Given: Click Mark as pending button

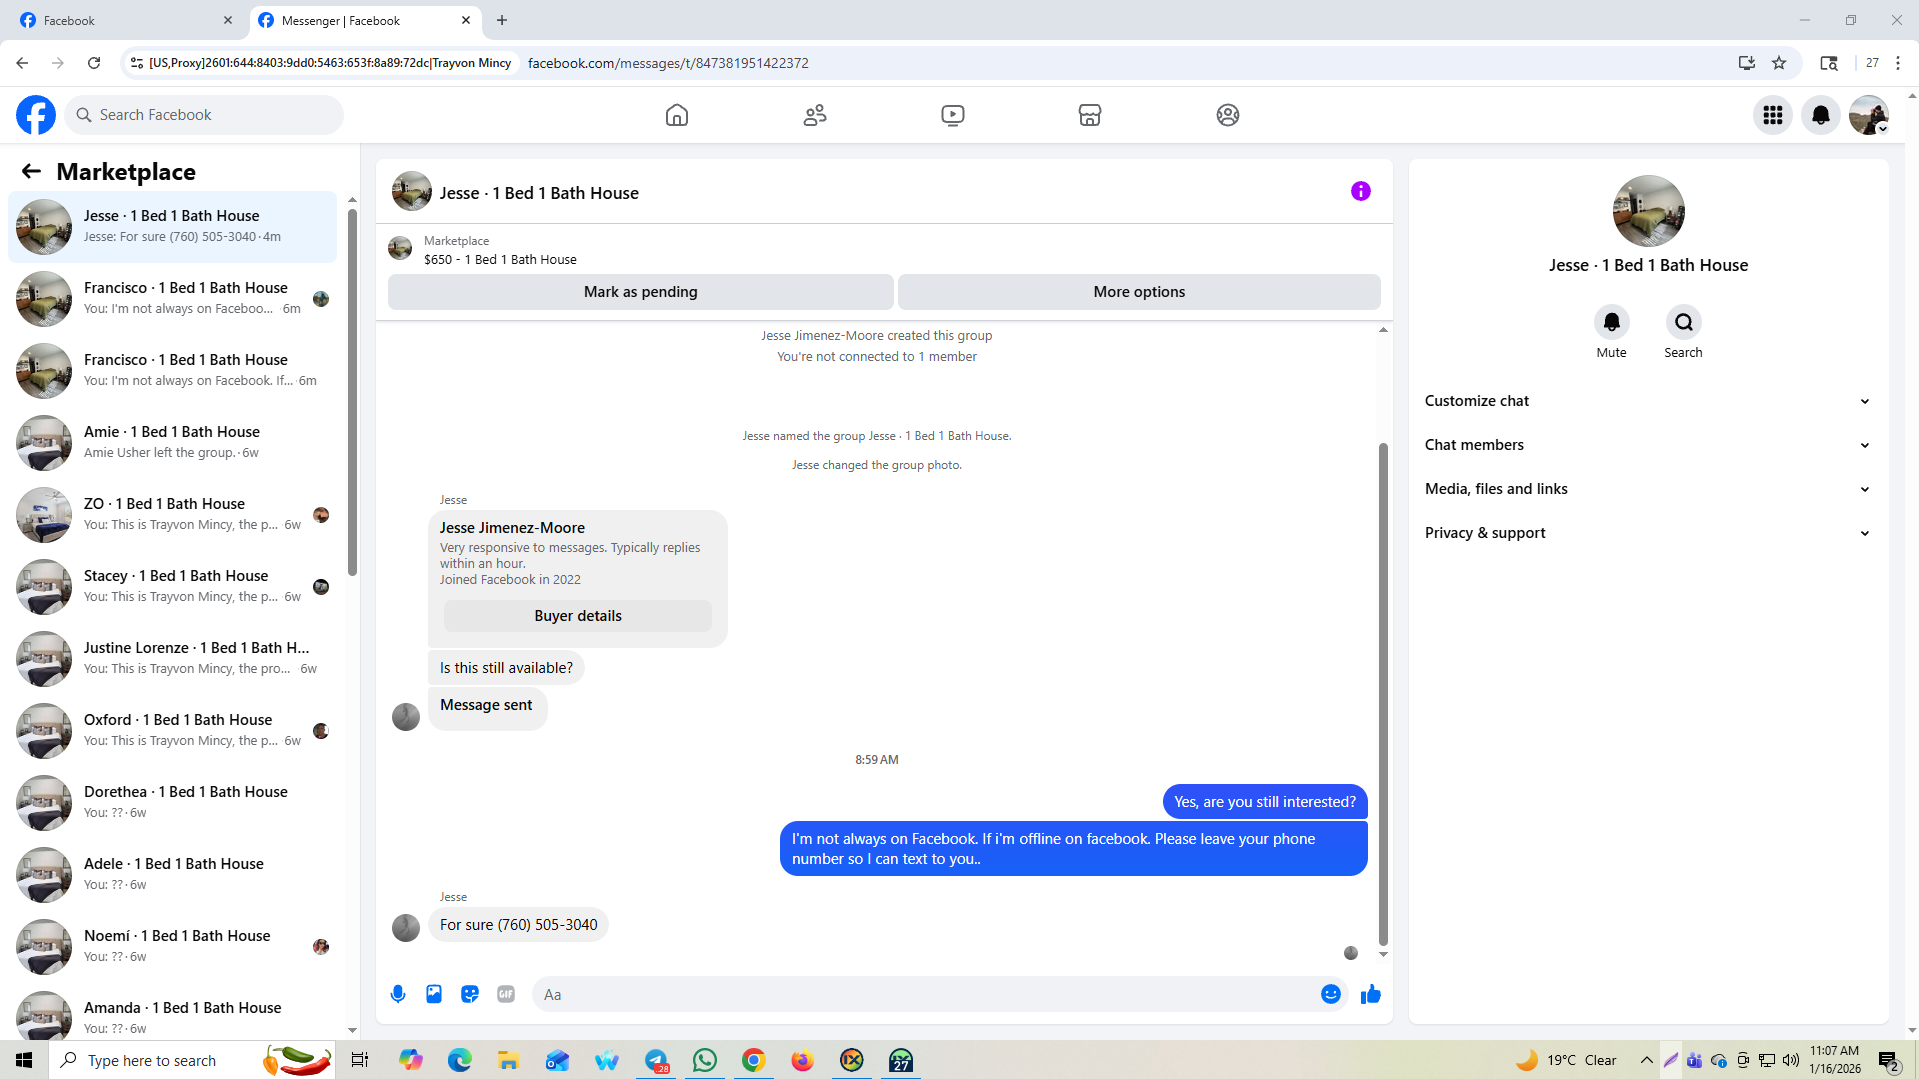Looking at the screenshot, I should point(641,292).
